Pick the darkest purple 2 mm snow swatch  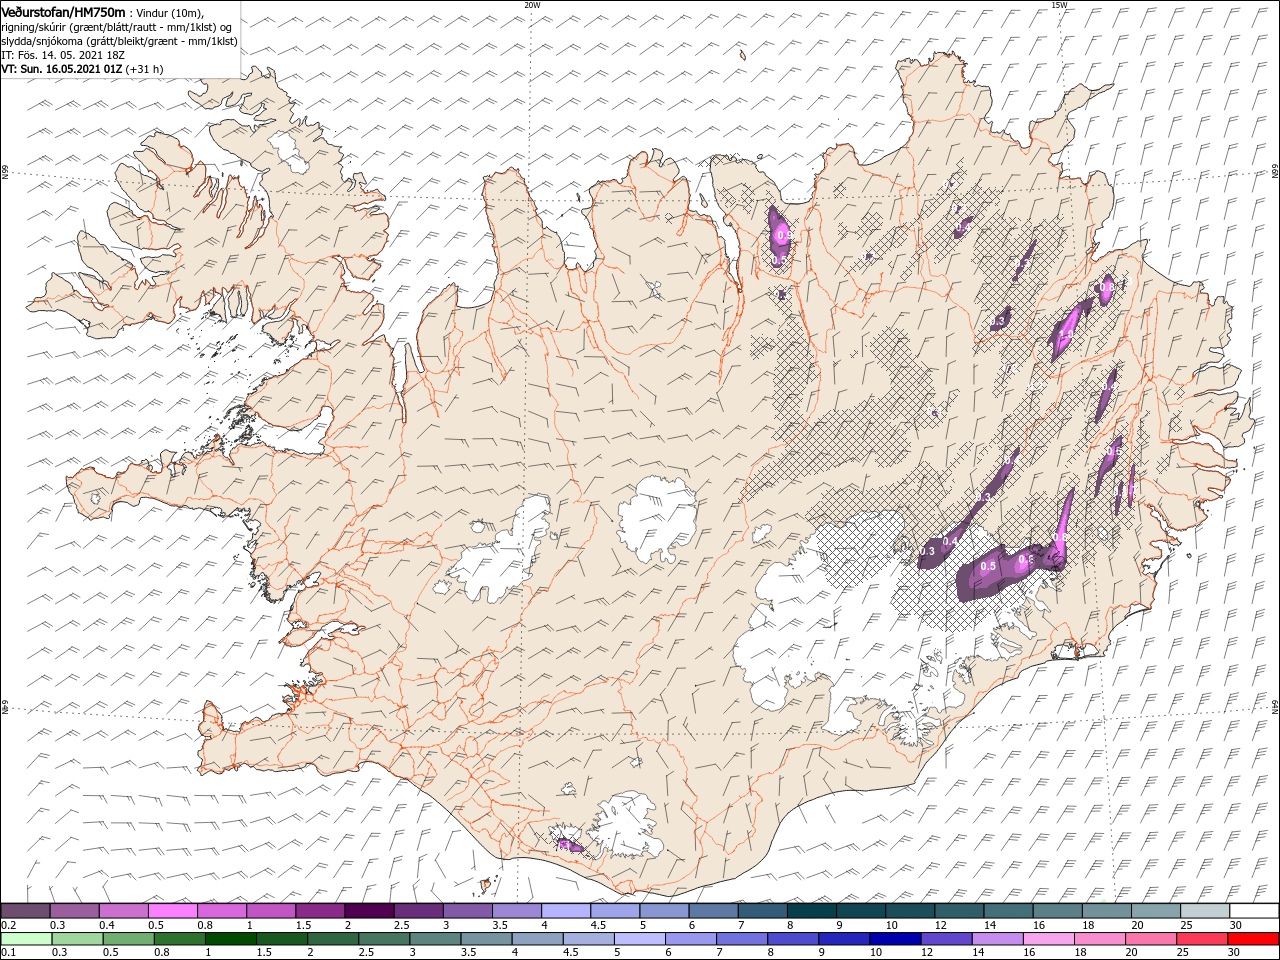(x=368, y=911)
